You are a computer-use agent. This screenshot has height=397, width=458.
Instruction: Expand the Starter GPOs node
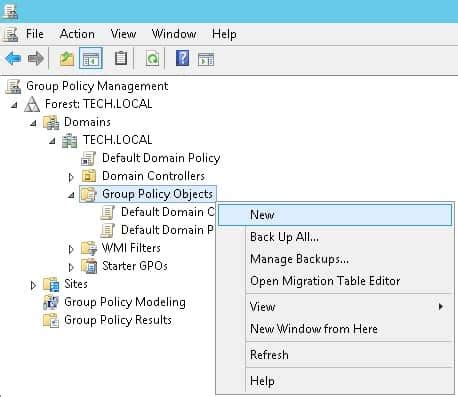[x=71, y=267]
